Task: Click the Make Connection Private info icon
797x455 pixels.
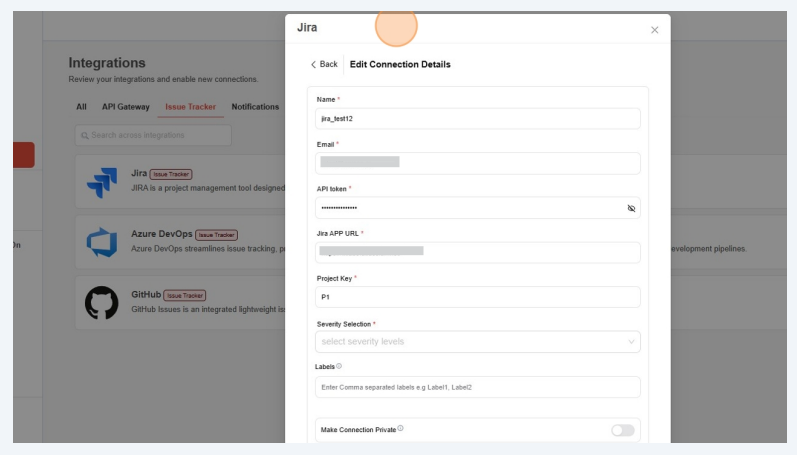Action: pos(401,429)
